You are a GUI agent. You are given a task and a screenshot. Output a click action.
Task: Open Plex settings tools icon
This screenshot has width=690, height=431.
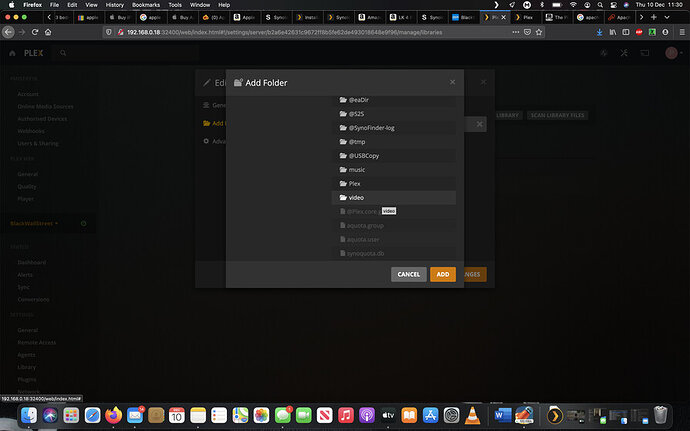624,53
